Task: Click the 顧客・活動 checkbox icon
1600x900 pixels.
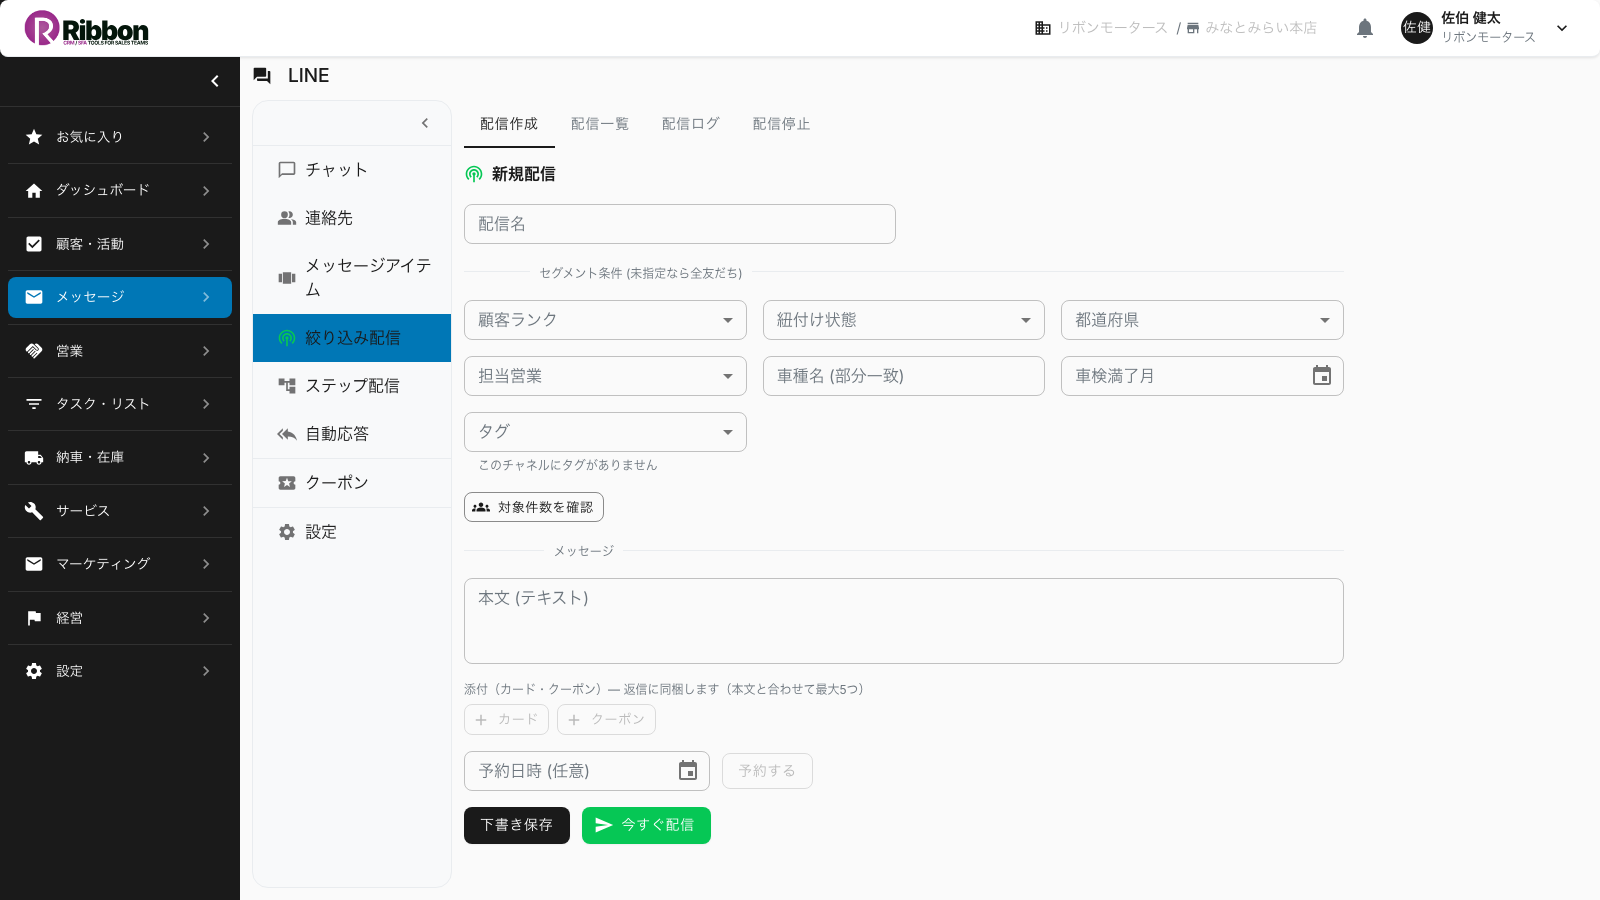Action: tap(34, 244)
